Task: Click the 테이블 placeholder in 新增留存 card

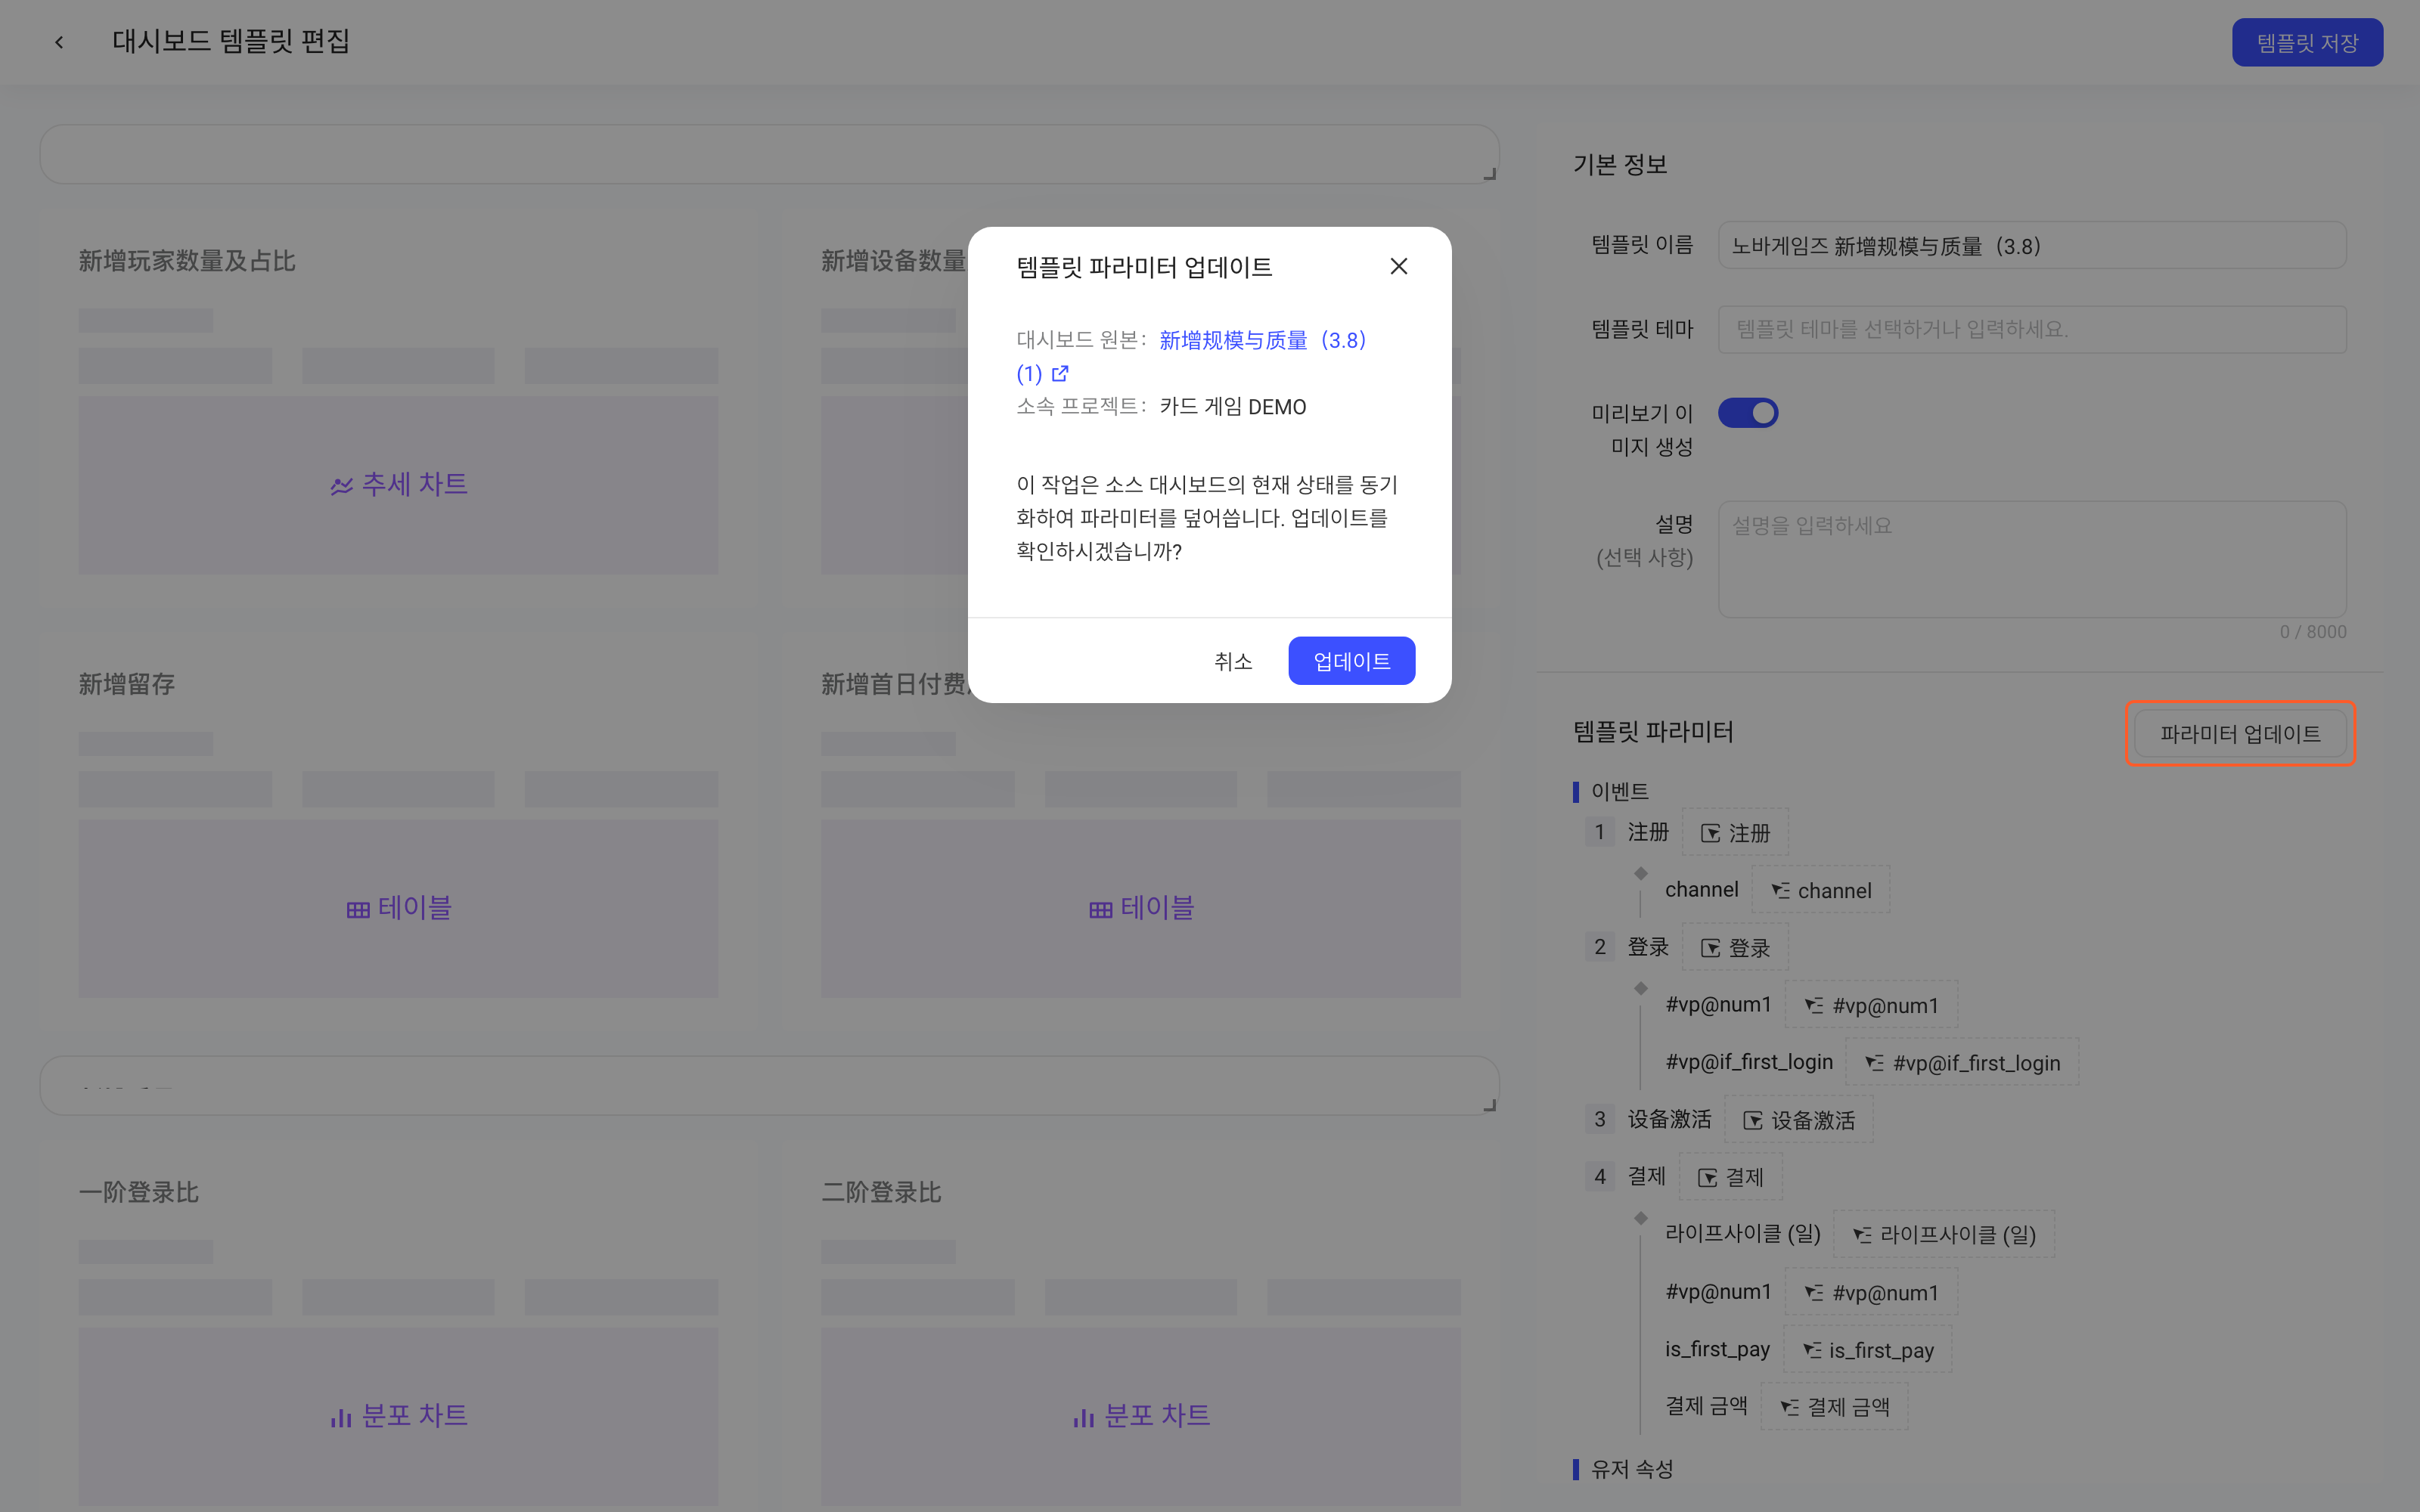Action: (x=398, y=908)
